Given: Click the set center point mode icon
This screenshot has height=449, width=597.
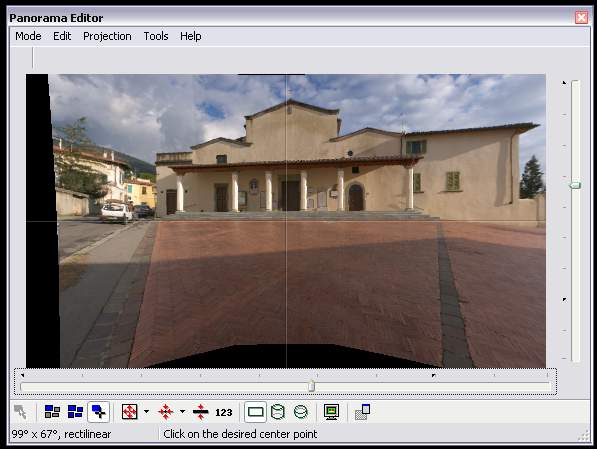Looking at the screenshot, I should tap(99, 412).
